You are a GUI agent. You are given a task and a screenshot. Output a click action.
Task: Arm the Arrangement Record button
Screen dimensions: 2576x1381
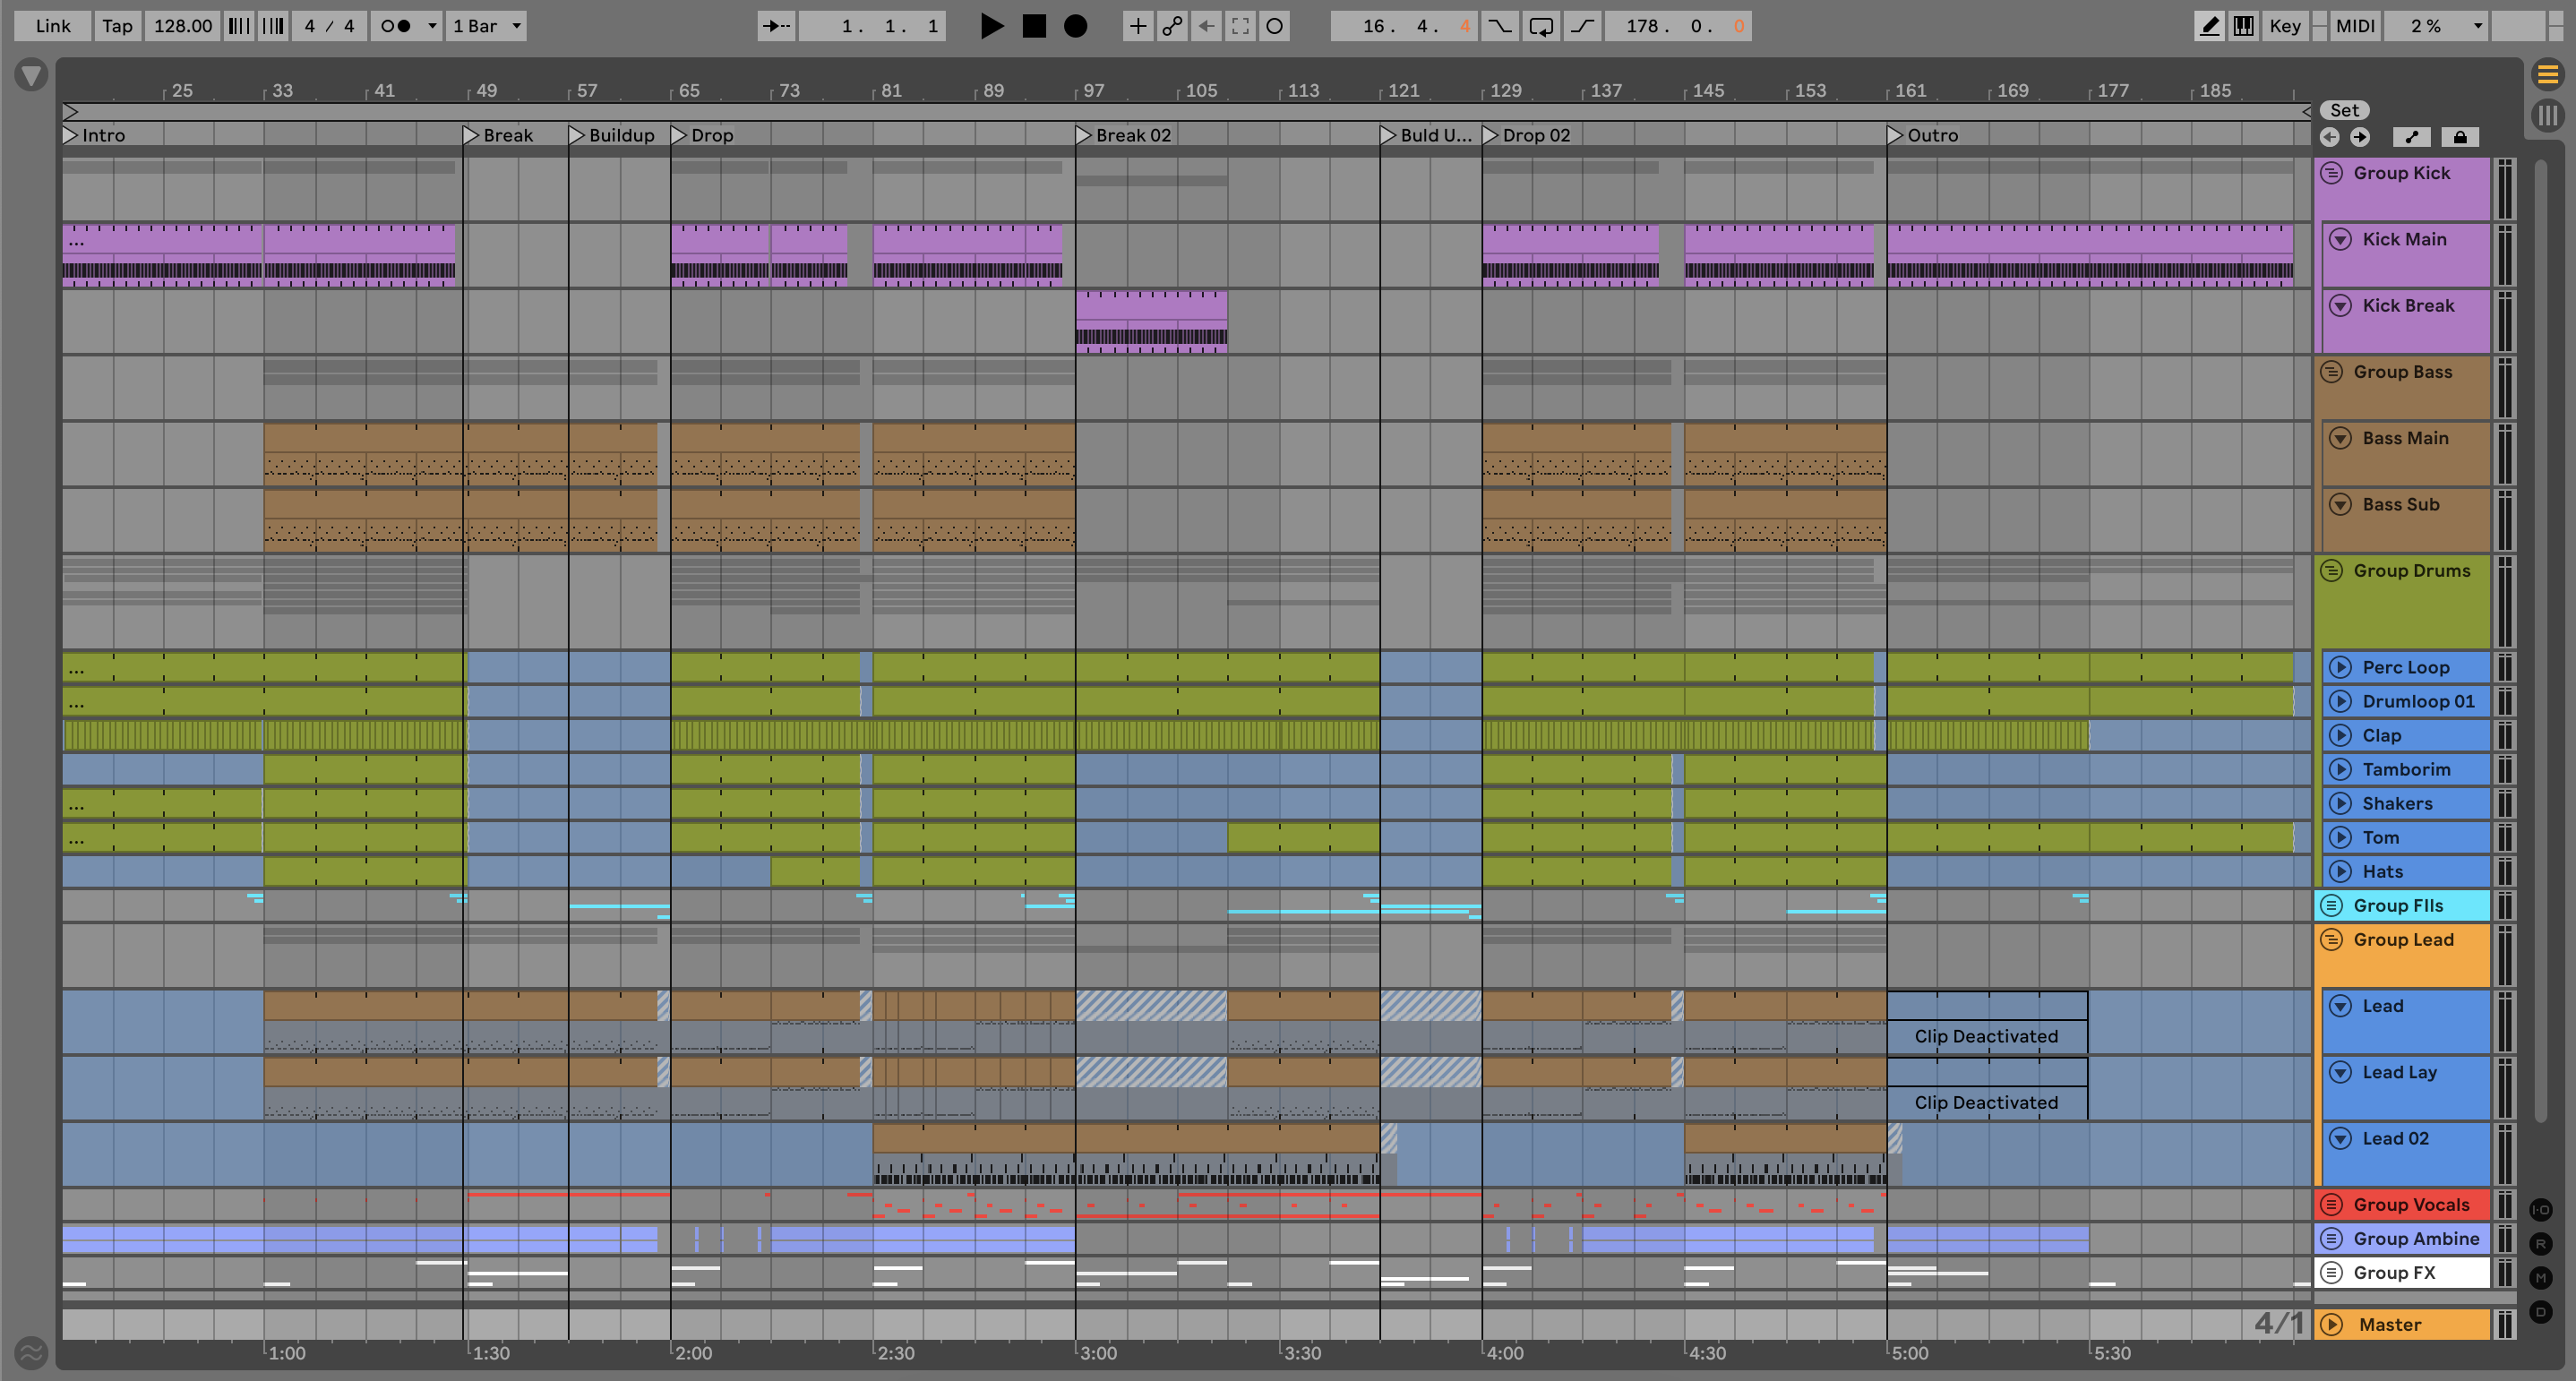(1075, 26)
